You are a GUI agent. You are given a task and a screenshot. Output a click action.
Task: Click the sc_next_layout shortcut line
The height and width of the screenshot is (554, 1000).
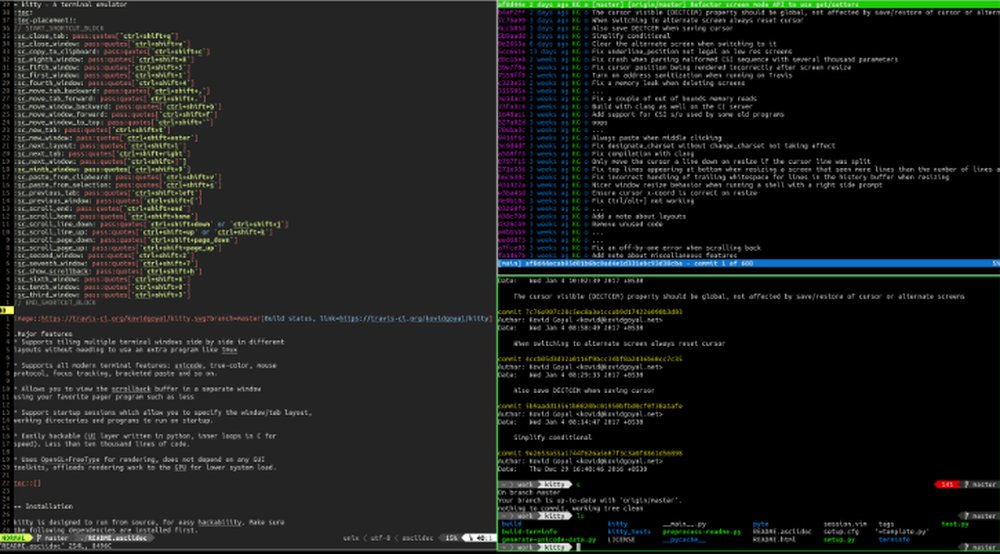pos(100,145)
